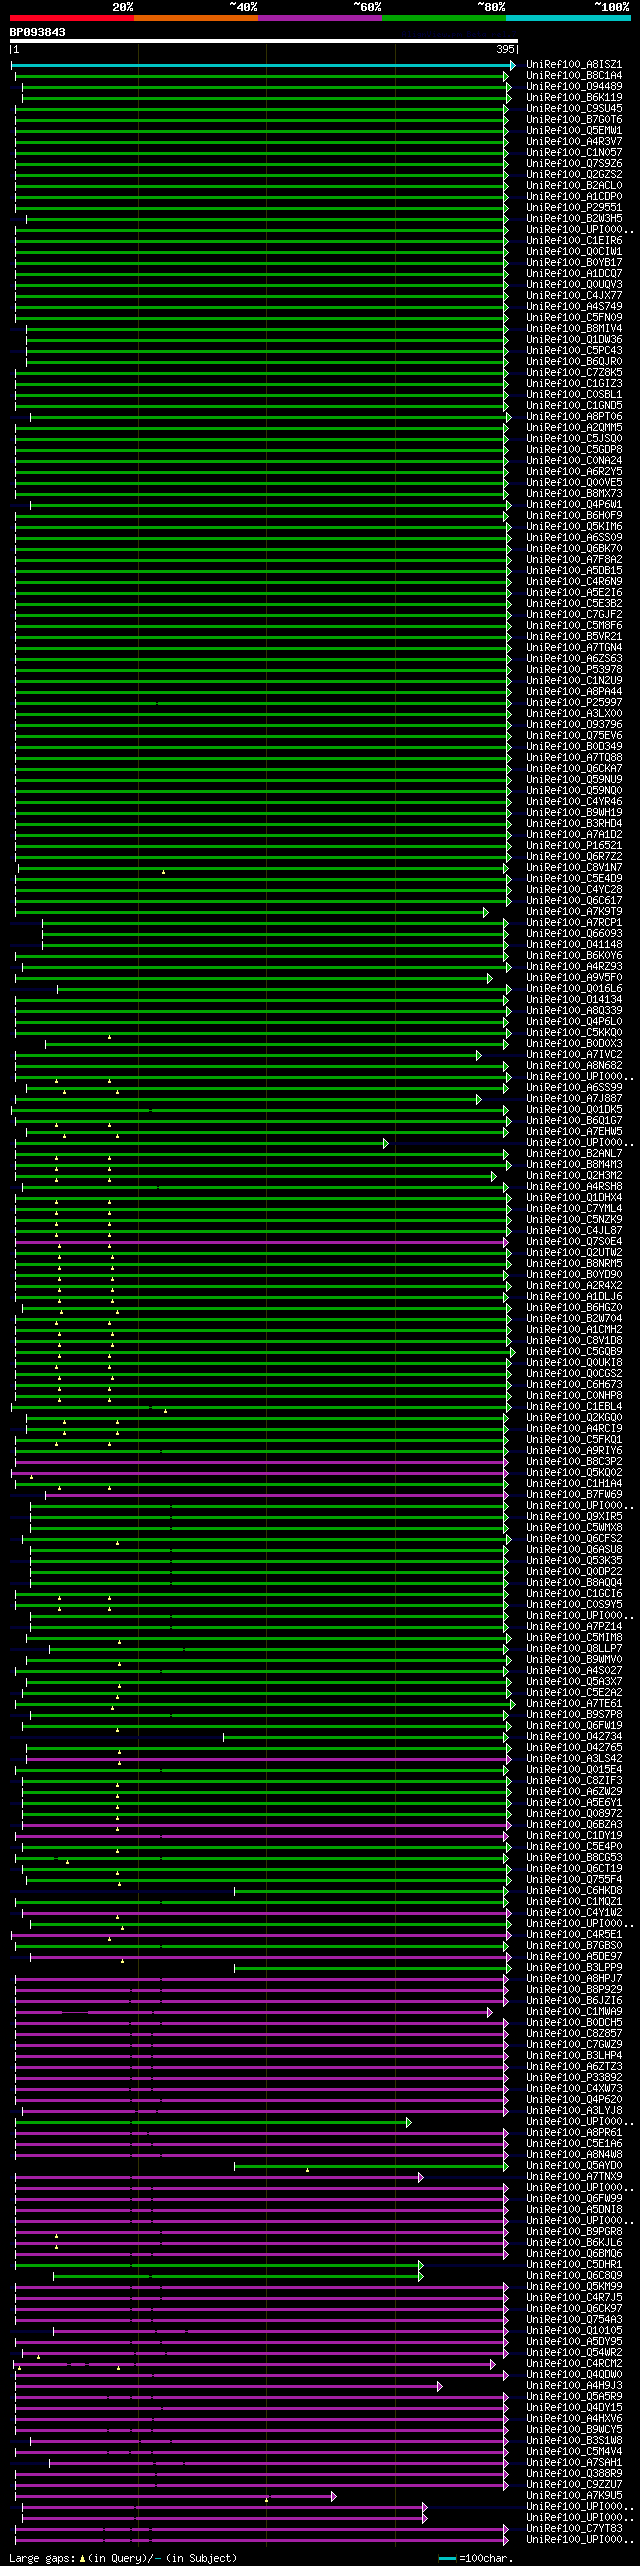This screenshot has width=640, height=2566.
Task: Click the red 20% identity legend bar
Action: point(71,18)
